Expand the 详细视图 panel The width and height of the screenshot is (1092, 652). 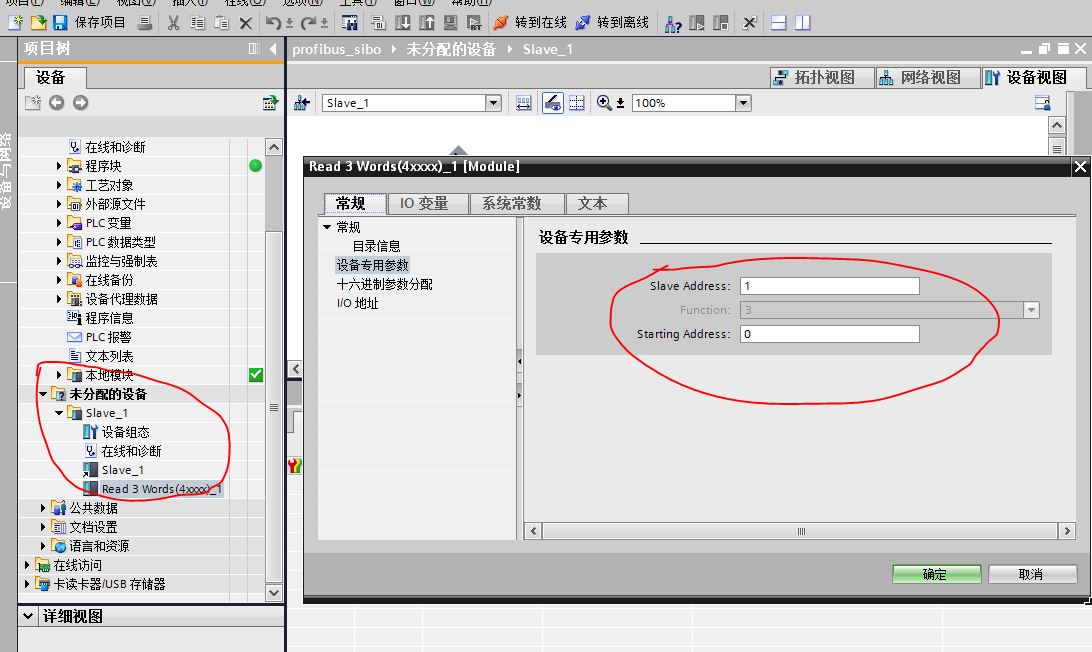[28, 616]
